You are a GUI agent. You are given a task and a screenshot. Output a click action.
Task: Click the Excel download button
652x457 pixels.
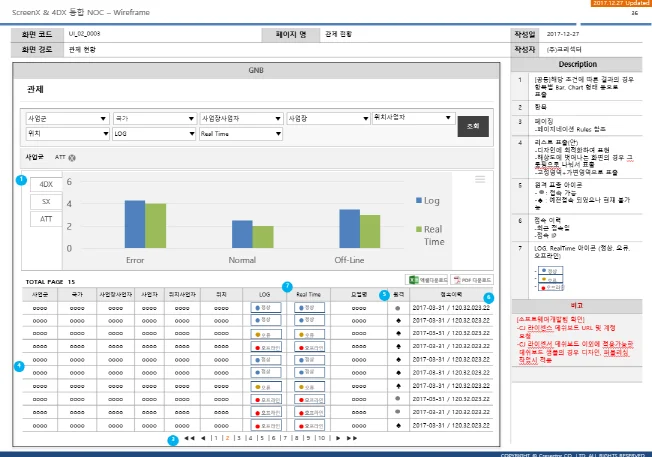[427, 281]
